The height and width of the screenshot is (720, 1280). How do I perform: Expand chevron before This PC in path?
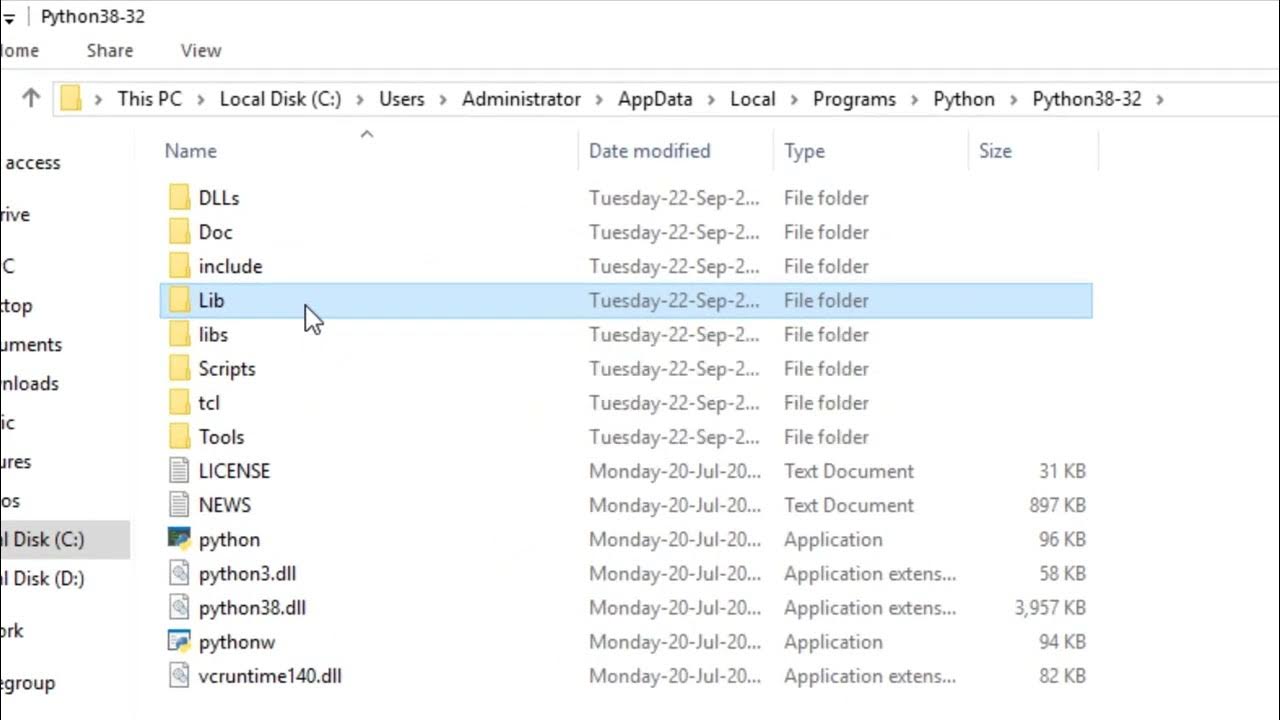point(98,99)
